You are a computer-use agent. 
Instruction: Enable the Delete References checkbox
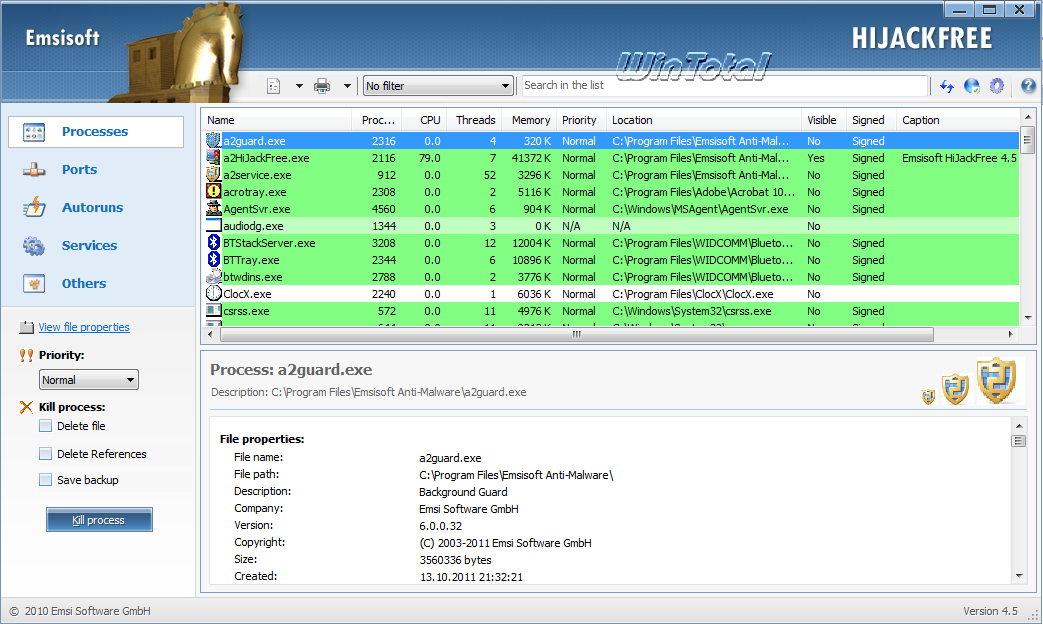[45, 454]
